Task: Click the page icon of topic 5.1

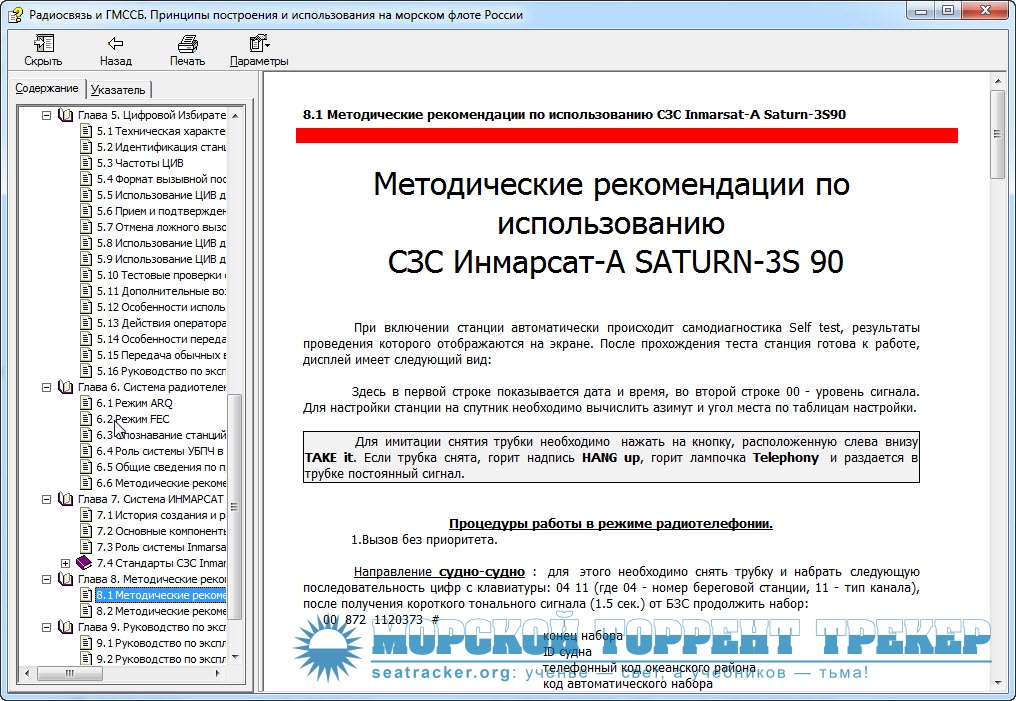Action: pyautogui.click(x=86, y=131)
